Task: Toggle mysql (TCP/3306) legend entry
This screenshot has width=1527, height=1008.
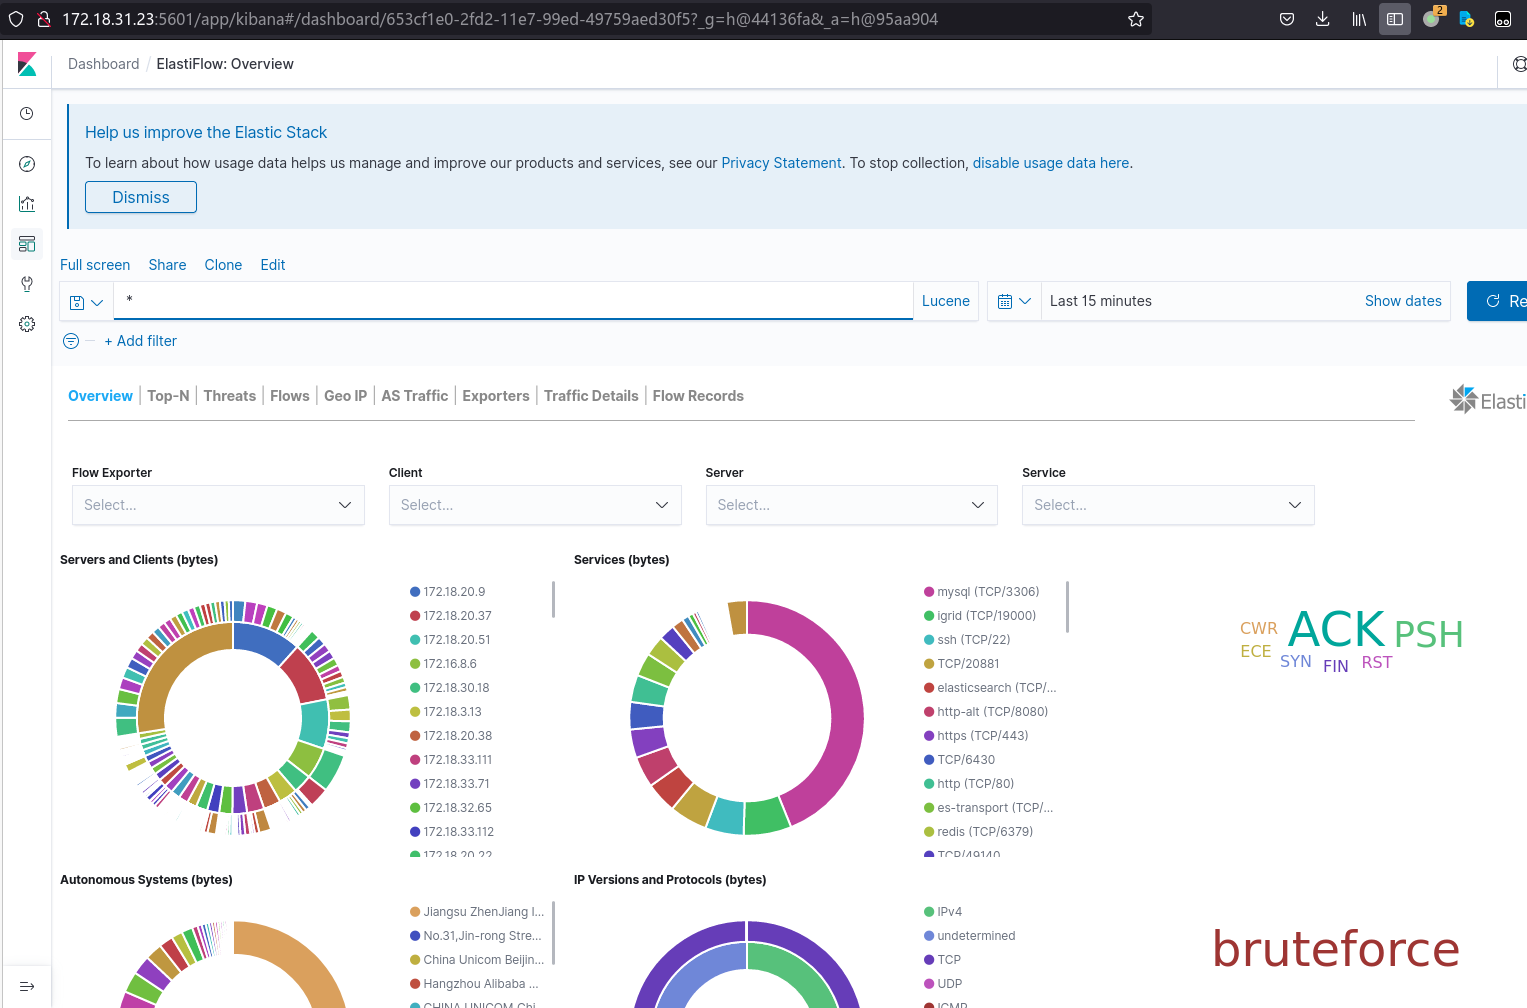Action: click(981, 592)
